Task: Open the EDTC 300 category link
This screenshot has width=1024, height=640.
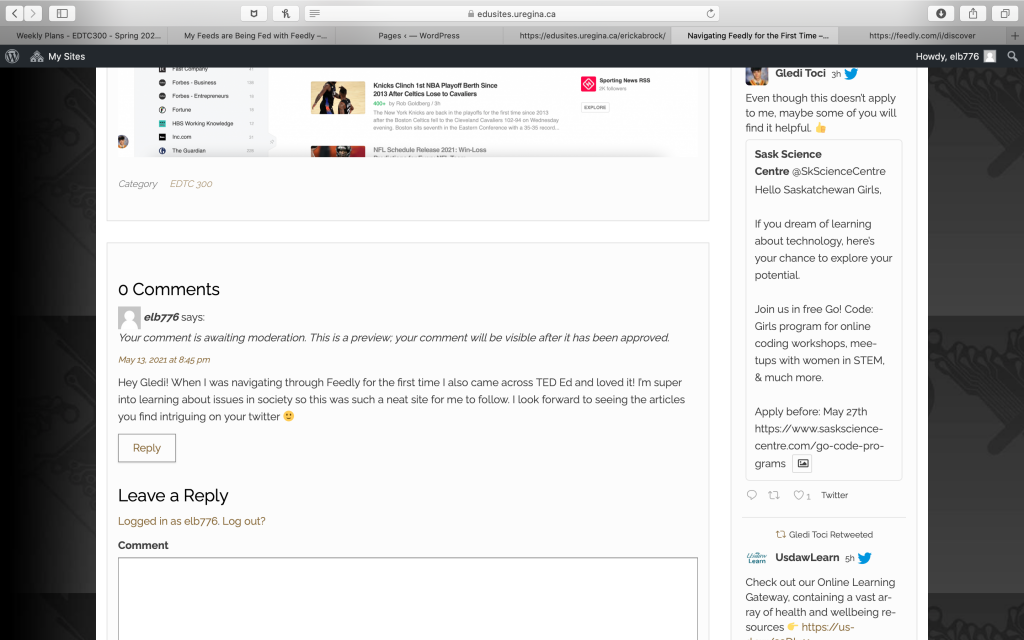Action: [191, 184]
